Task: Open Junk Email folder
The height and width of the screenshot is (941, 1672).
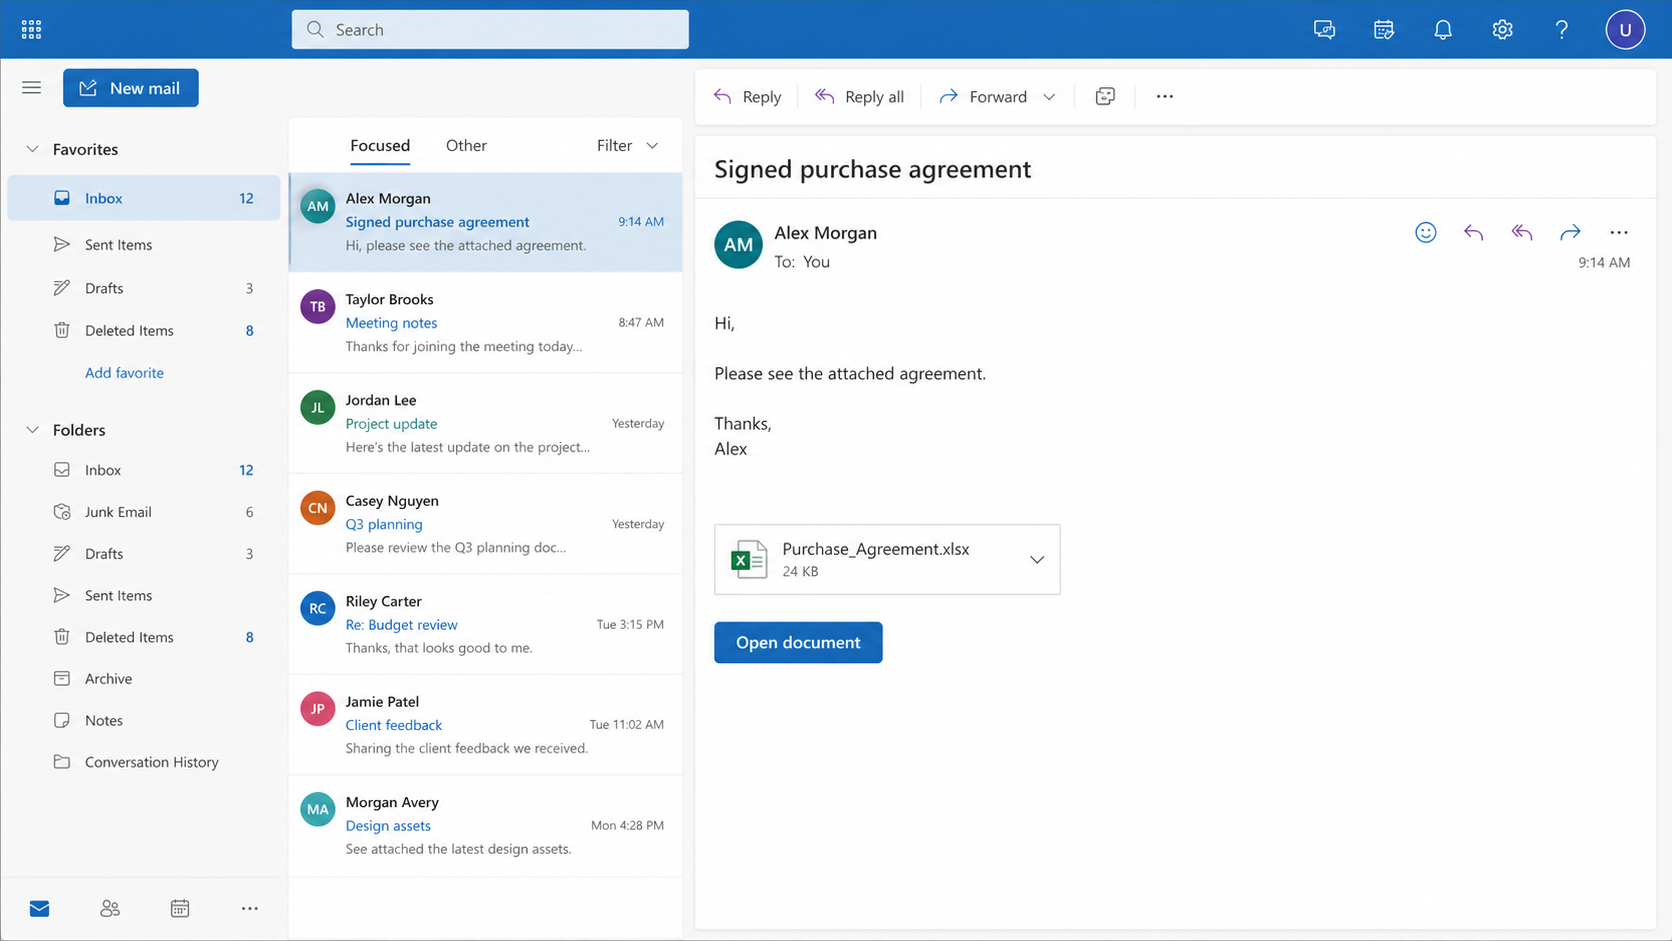Action: [x=144, y=512]
